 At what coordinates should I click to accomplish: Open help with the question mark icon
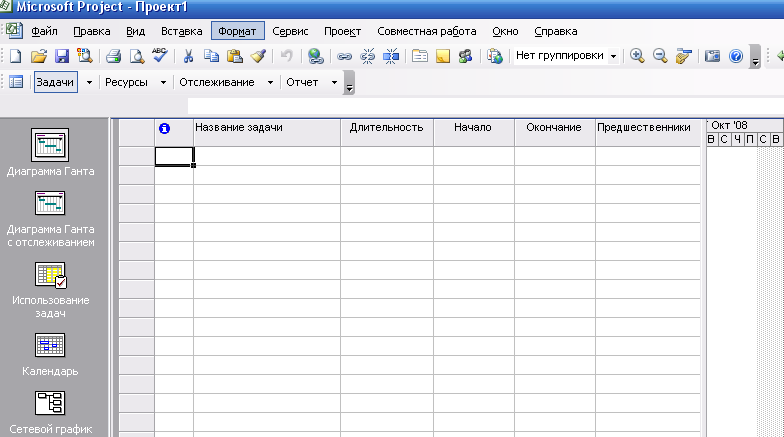coord(736,56)
